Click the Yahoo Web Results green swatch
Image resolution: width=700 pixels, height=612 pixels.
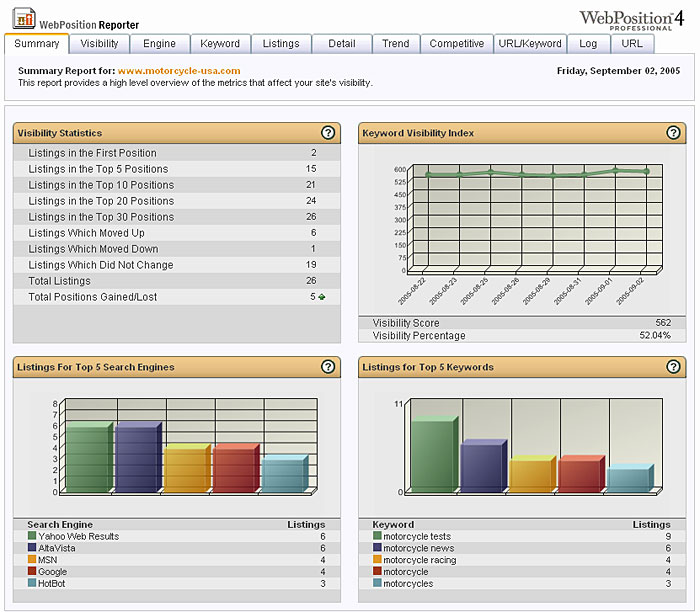[x=32, y=536]
